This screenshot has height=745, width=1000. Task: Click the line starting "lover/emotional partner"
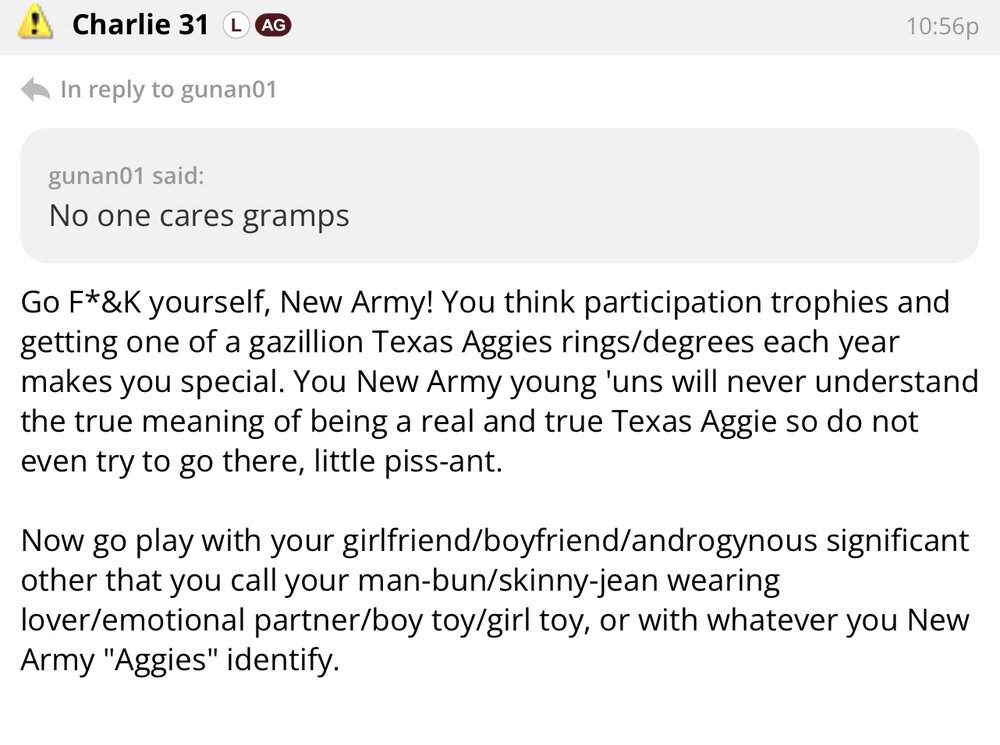pyautogui.click(x=494, y=620)
